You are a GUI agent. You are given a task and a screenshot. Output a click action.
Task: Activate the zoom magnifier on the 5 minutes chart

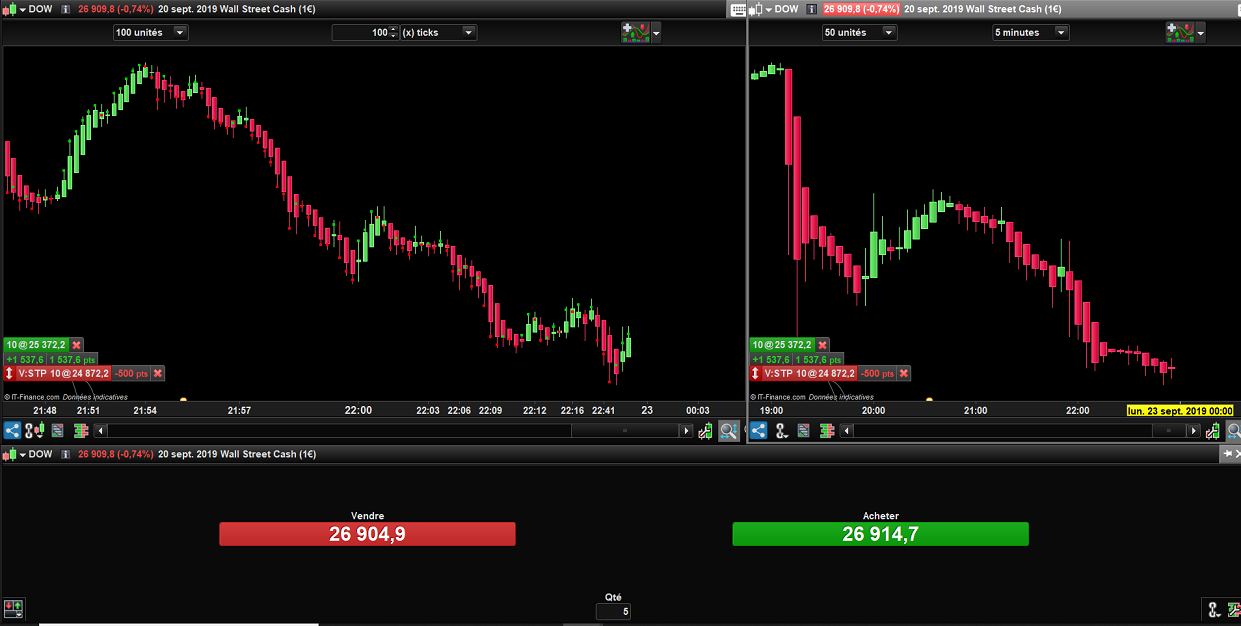1234,431
